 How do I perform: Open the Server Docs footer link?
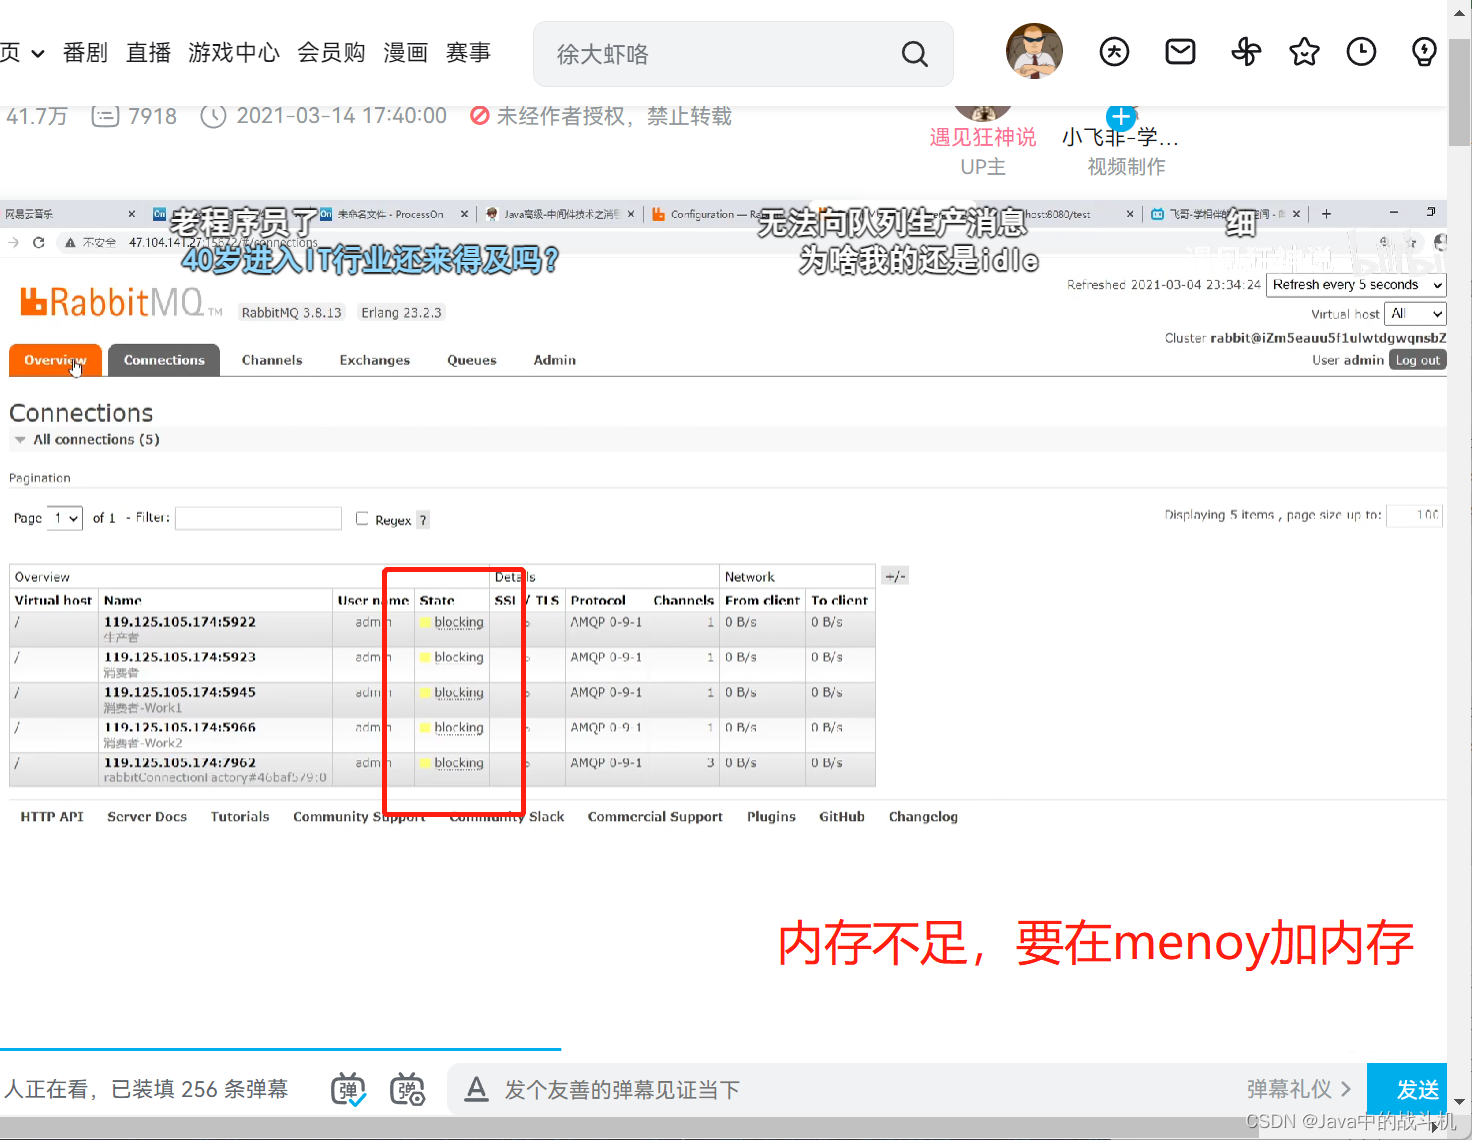(x=147, y=817)
